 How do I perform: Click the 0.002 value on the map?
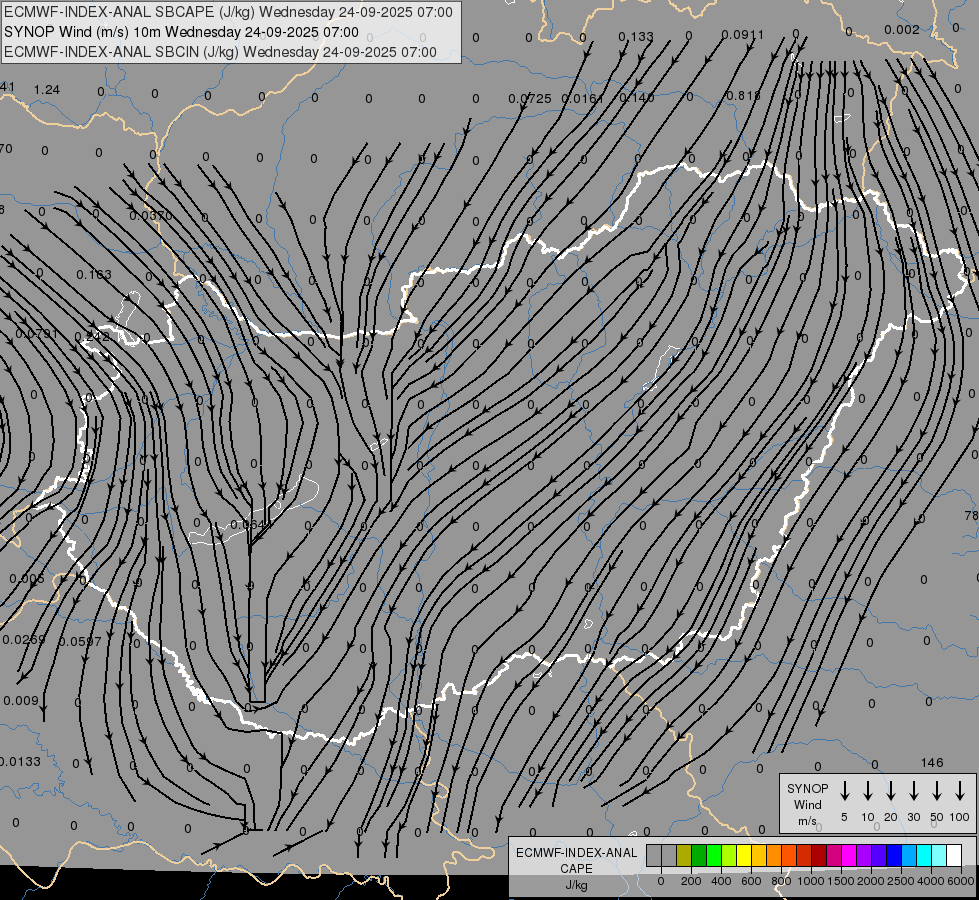902,30
